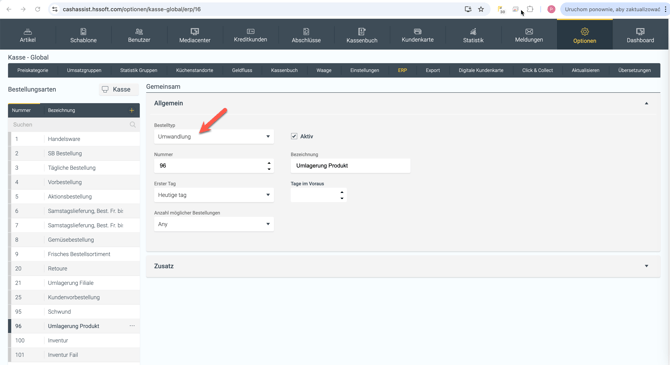Viewport: 670px width, 365px height.
Task: Switch to the Geldfluss tab
Action: (x=242, y=70)
